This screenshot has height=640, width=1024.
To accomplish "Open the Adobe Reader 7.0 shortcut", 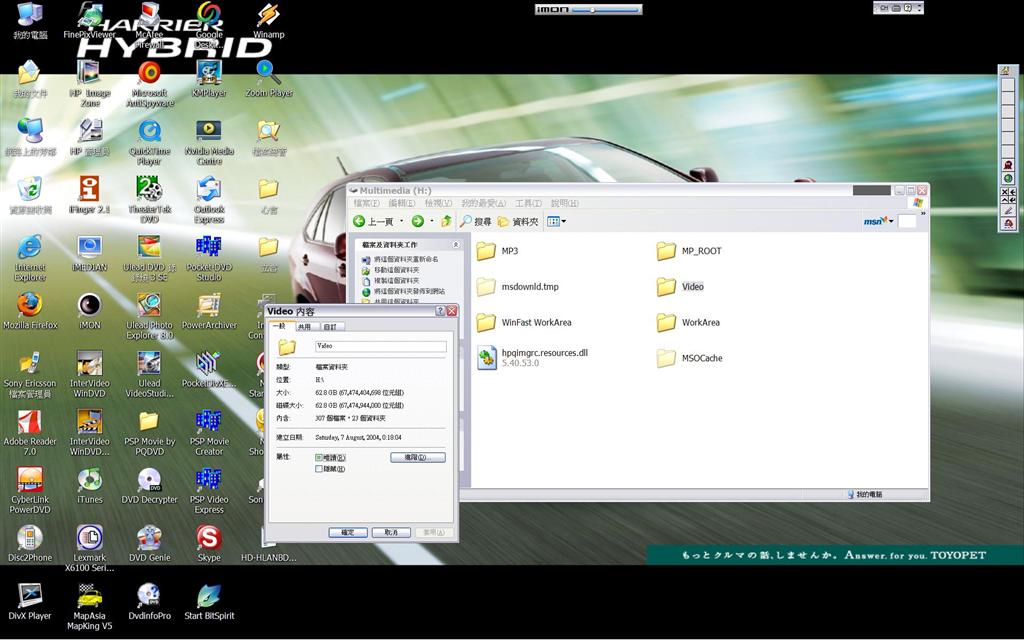I will 30,432.
